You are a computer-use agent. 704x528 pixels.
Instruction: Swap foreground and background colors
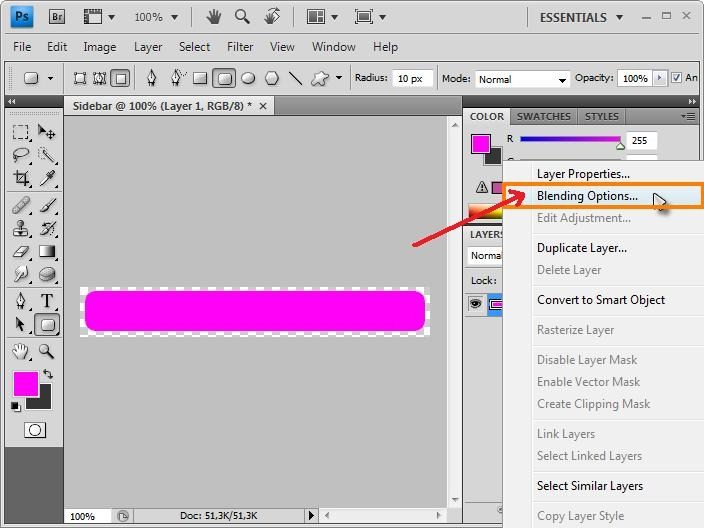tap(48, 374)
